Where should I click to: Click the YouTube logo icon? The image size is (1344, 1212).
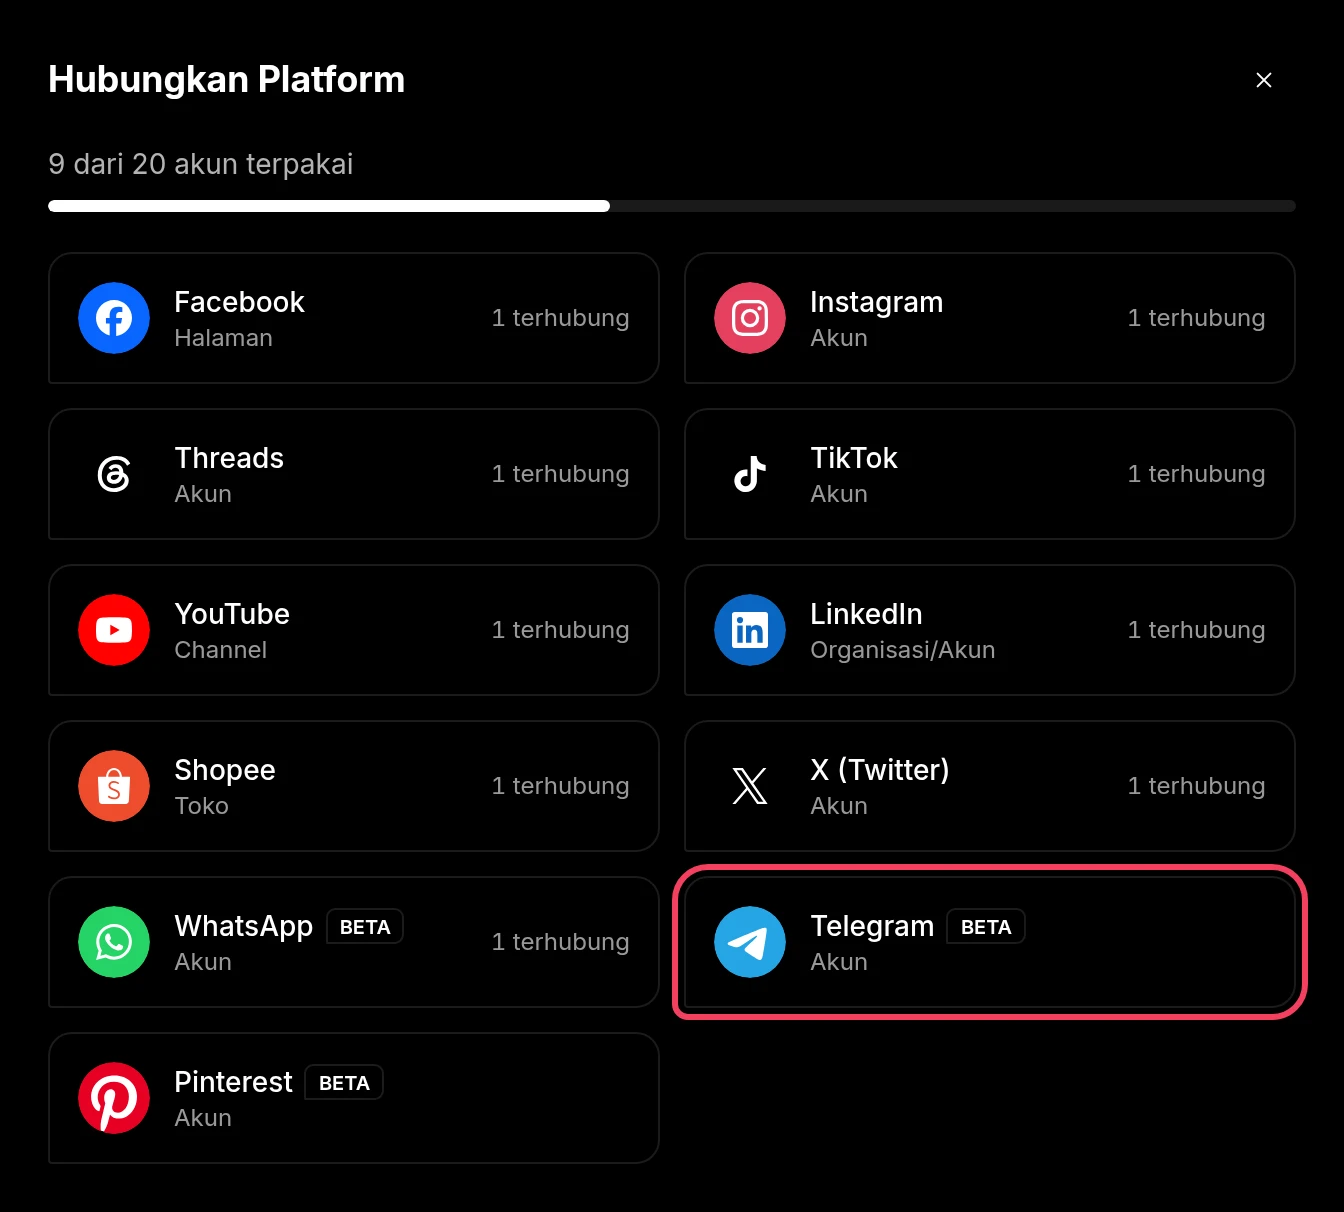(114, 630)
